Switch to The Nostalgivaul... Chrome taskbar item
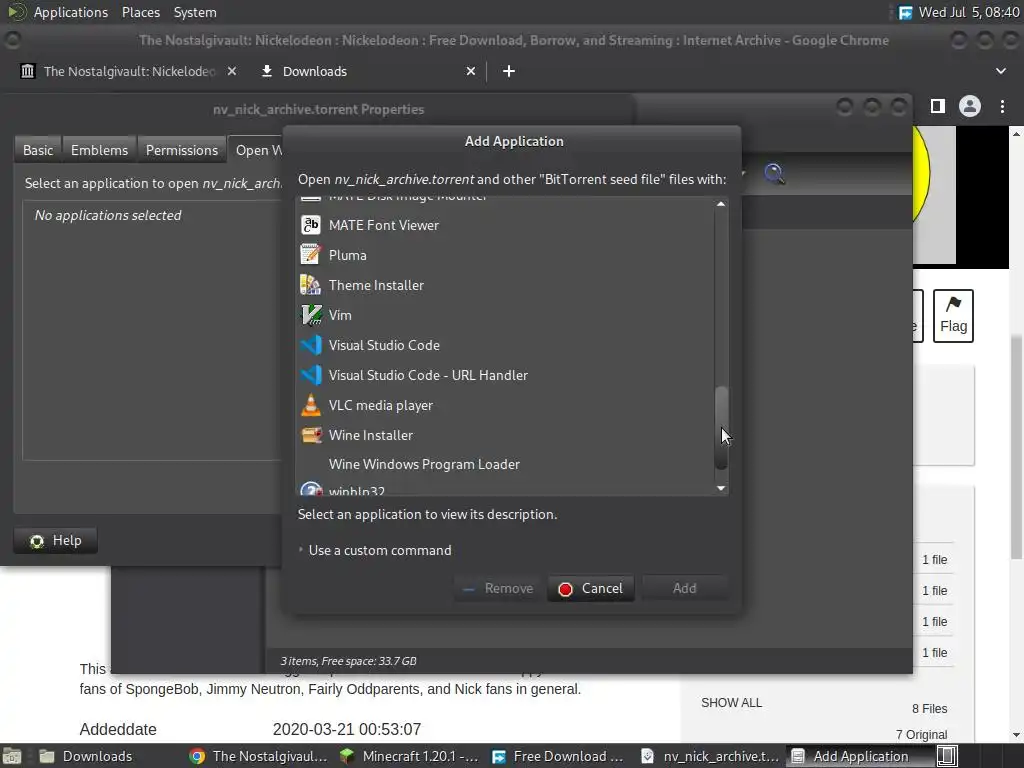1024x768 pixels. pyautogui.click(x=259, y=756)
